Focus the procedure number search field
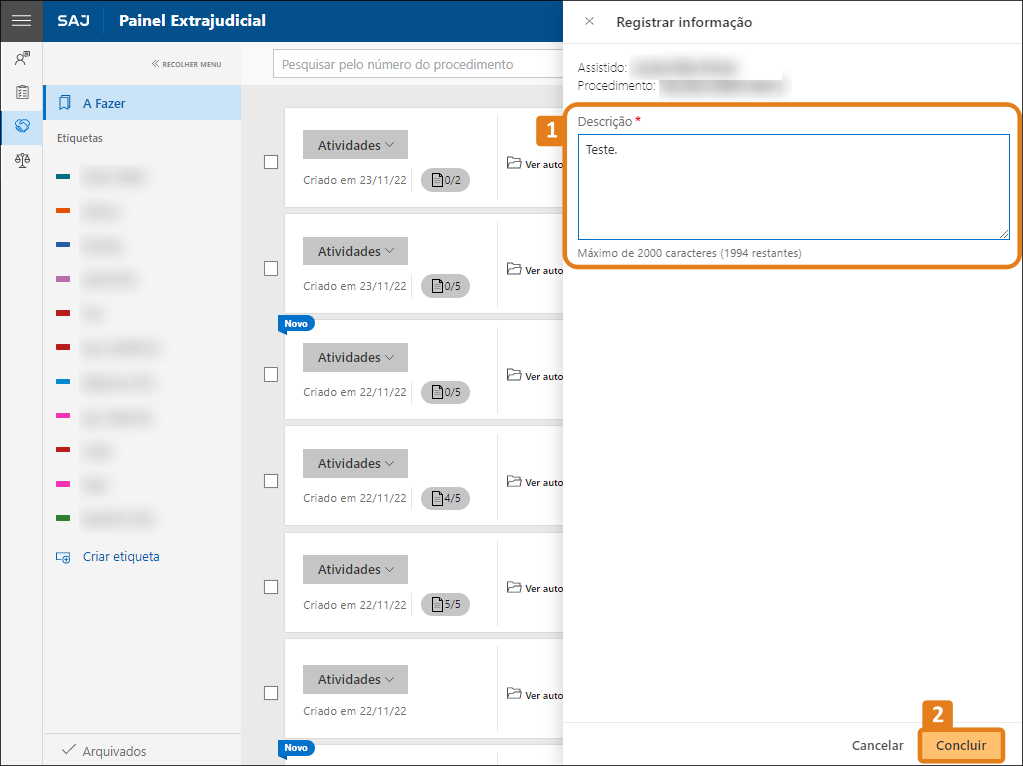The image size is (1023, 766). pyautogui.click(x=418, y=64)
